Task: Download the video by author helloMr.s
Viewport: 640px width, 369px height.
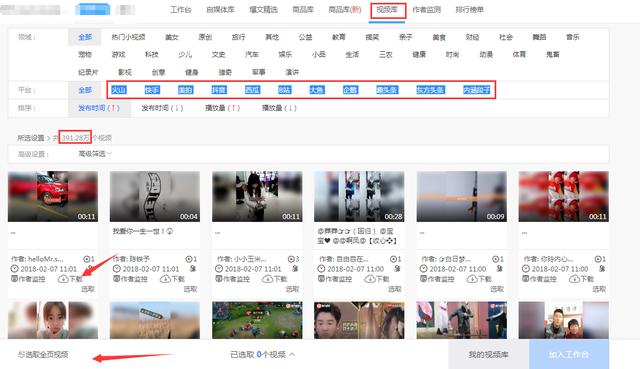Action: [x=71, y=279]
